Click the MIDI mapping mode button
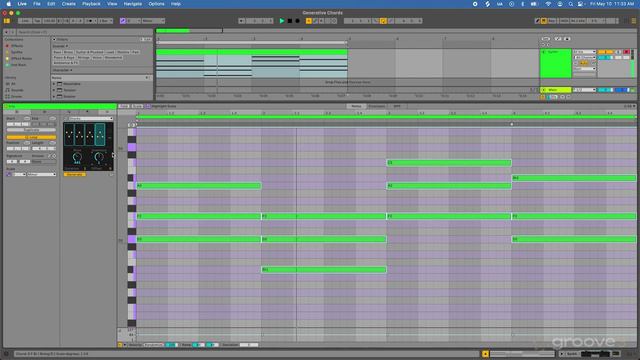The image size is (640, 360). click(x=564, y=21)
